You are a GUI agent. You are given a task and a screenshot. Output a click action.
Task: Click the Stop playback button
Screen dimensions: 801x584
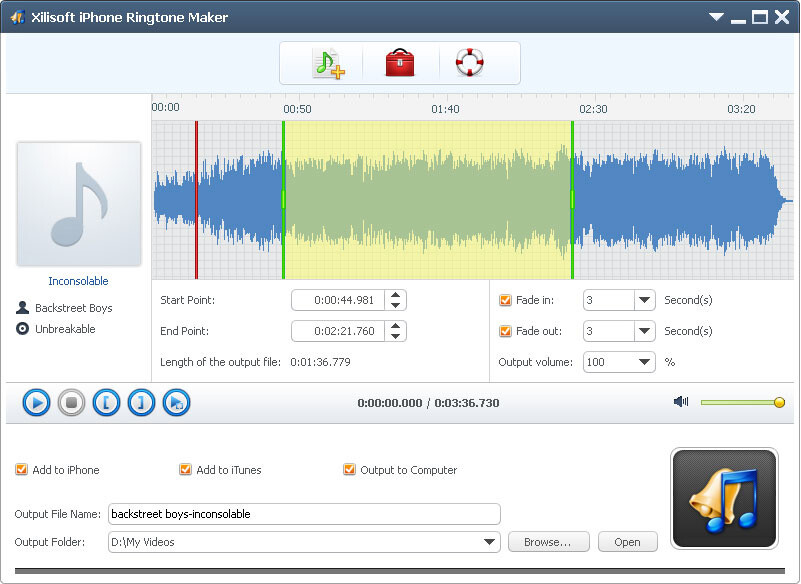71,402
